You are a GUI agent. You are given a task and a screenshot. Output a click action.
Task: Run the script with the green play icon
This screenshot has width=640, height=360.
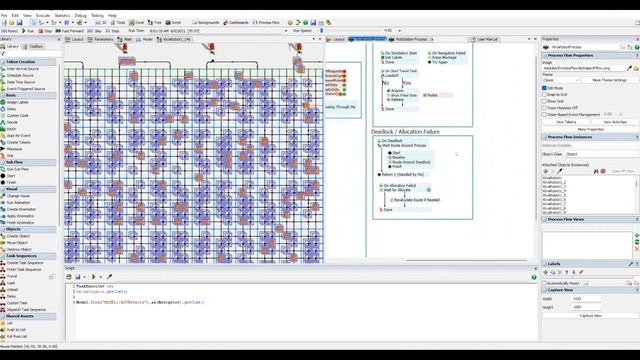click(x=93, y=277)
